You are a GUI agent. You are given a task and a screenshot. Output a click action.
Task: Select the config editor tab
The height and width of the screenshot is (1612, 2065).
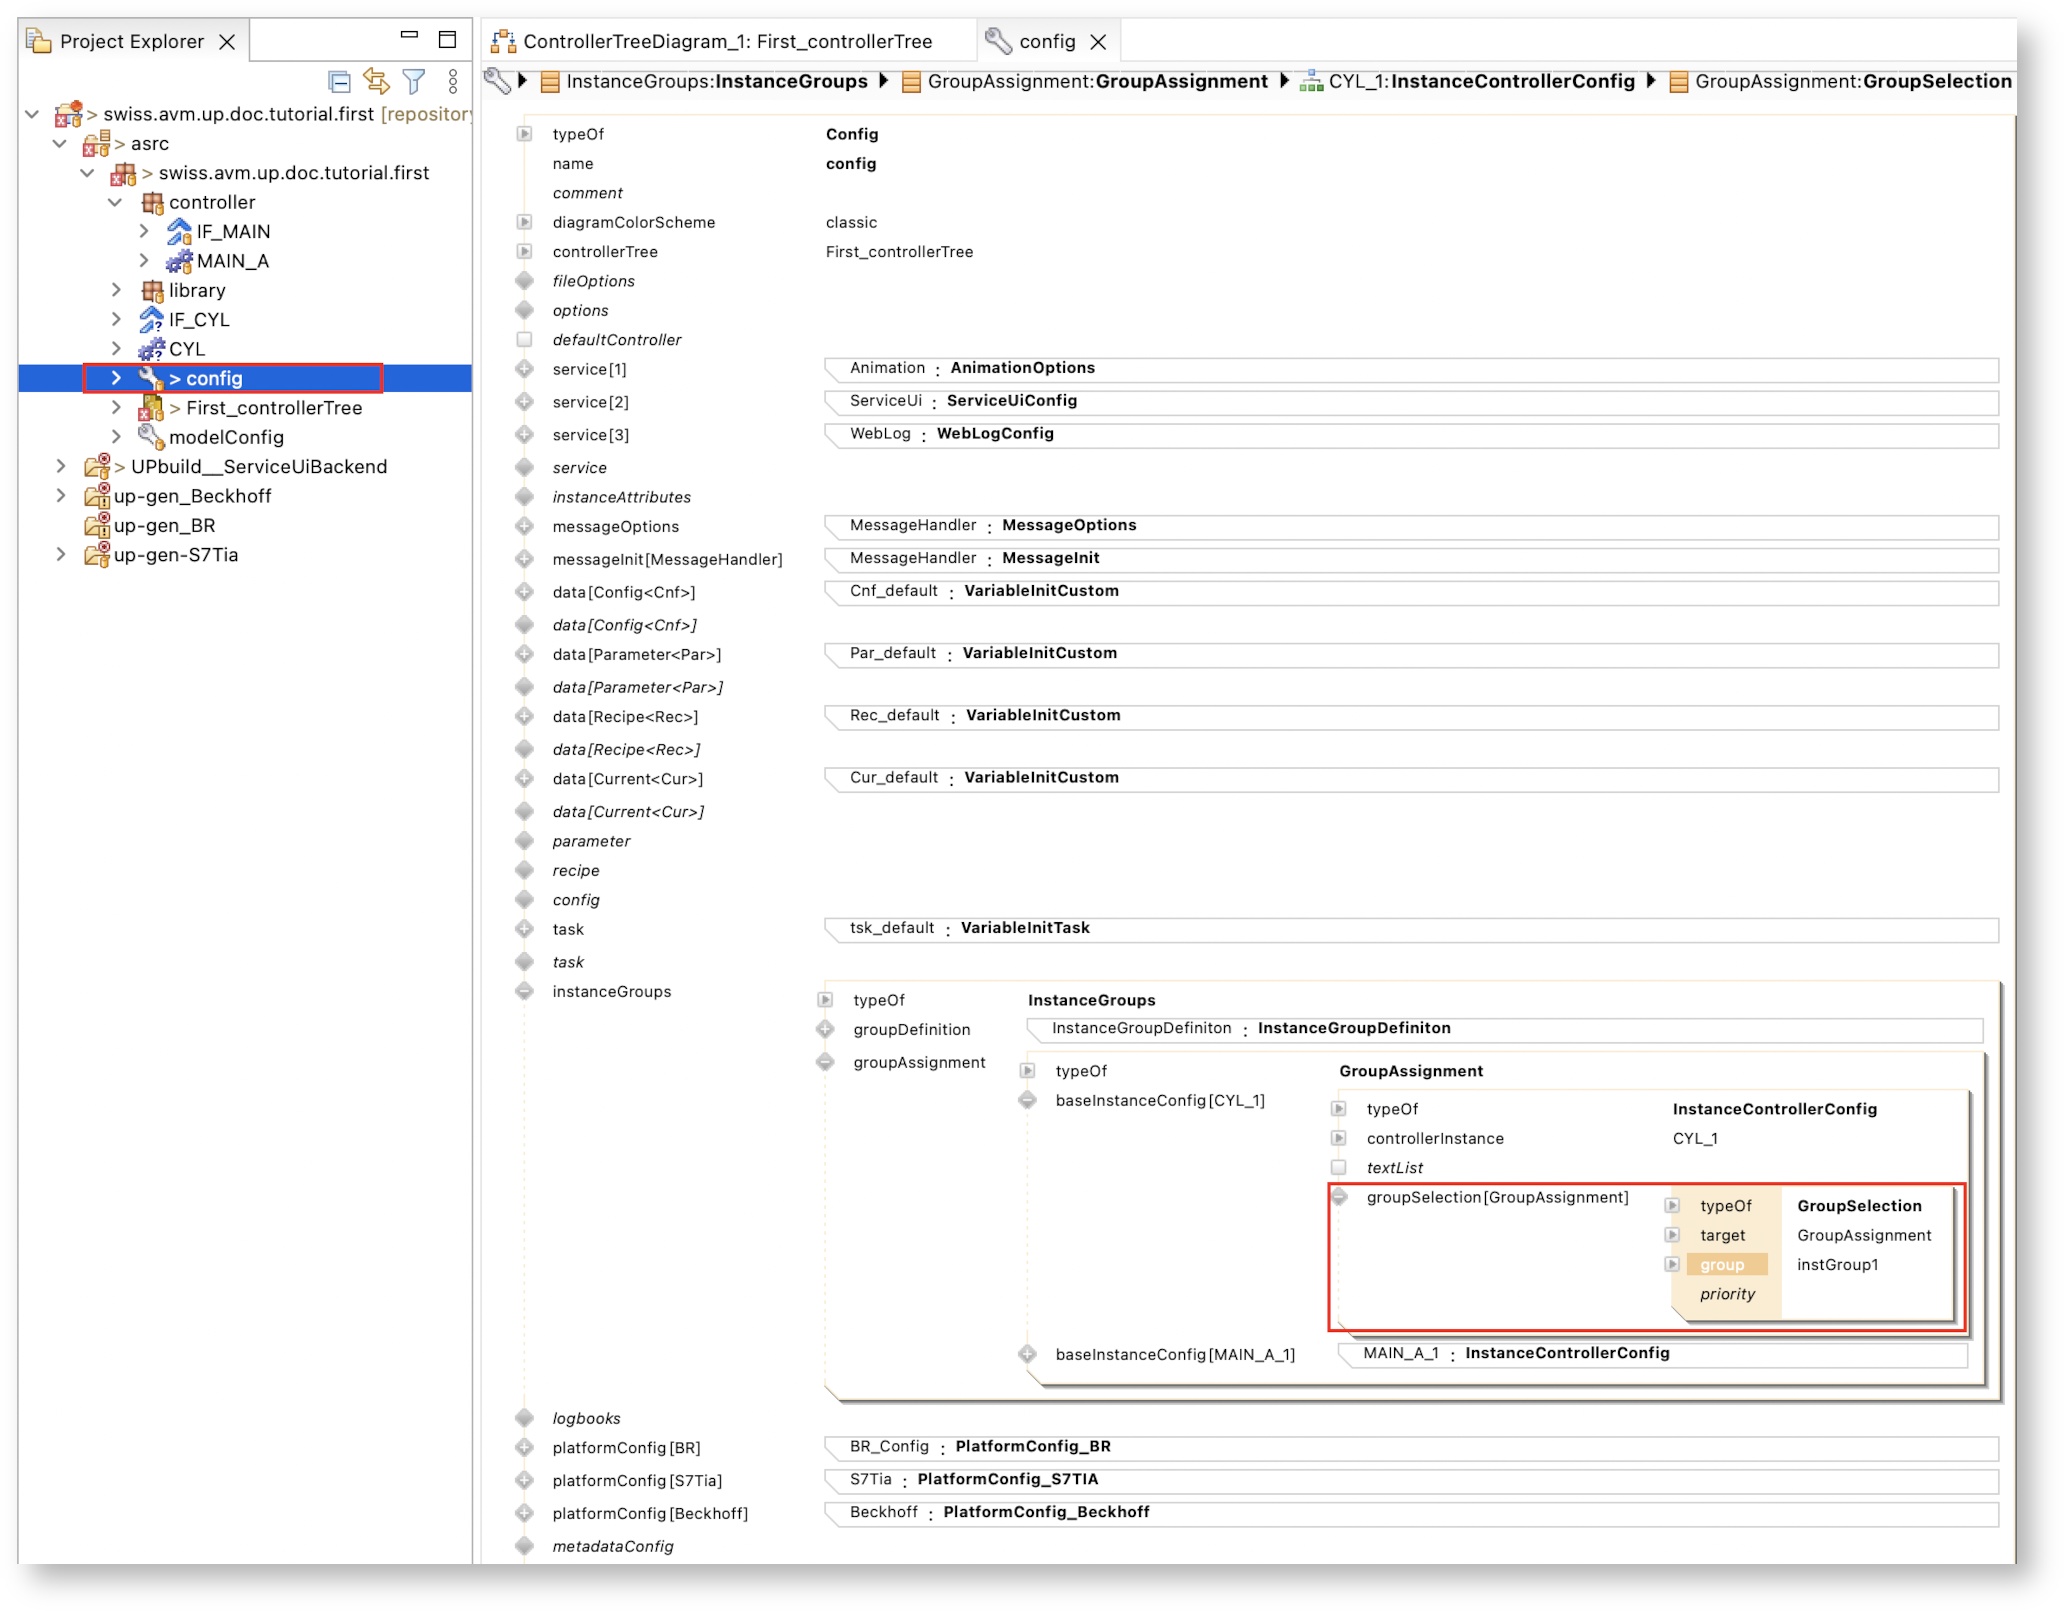(x=1046, y=41)
